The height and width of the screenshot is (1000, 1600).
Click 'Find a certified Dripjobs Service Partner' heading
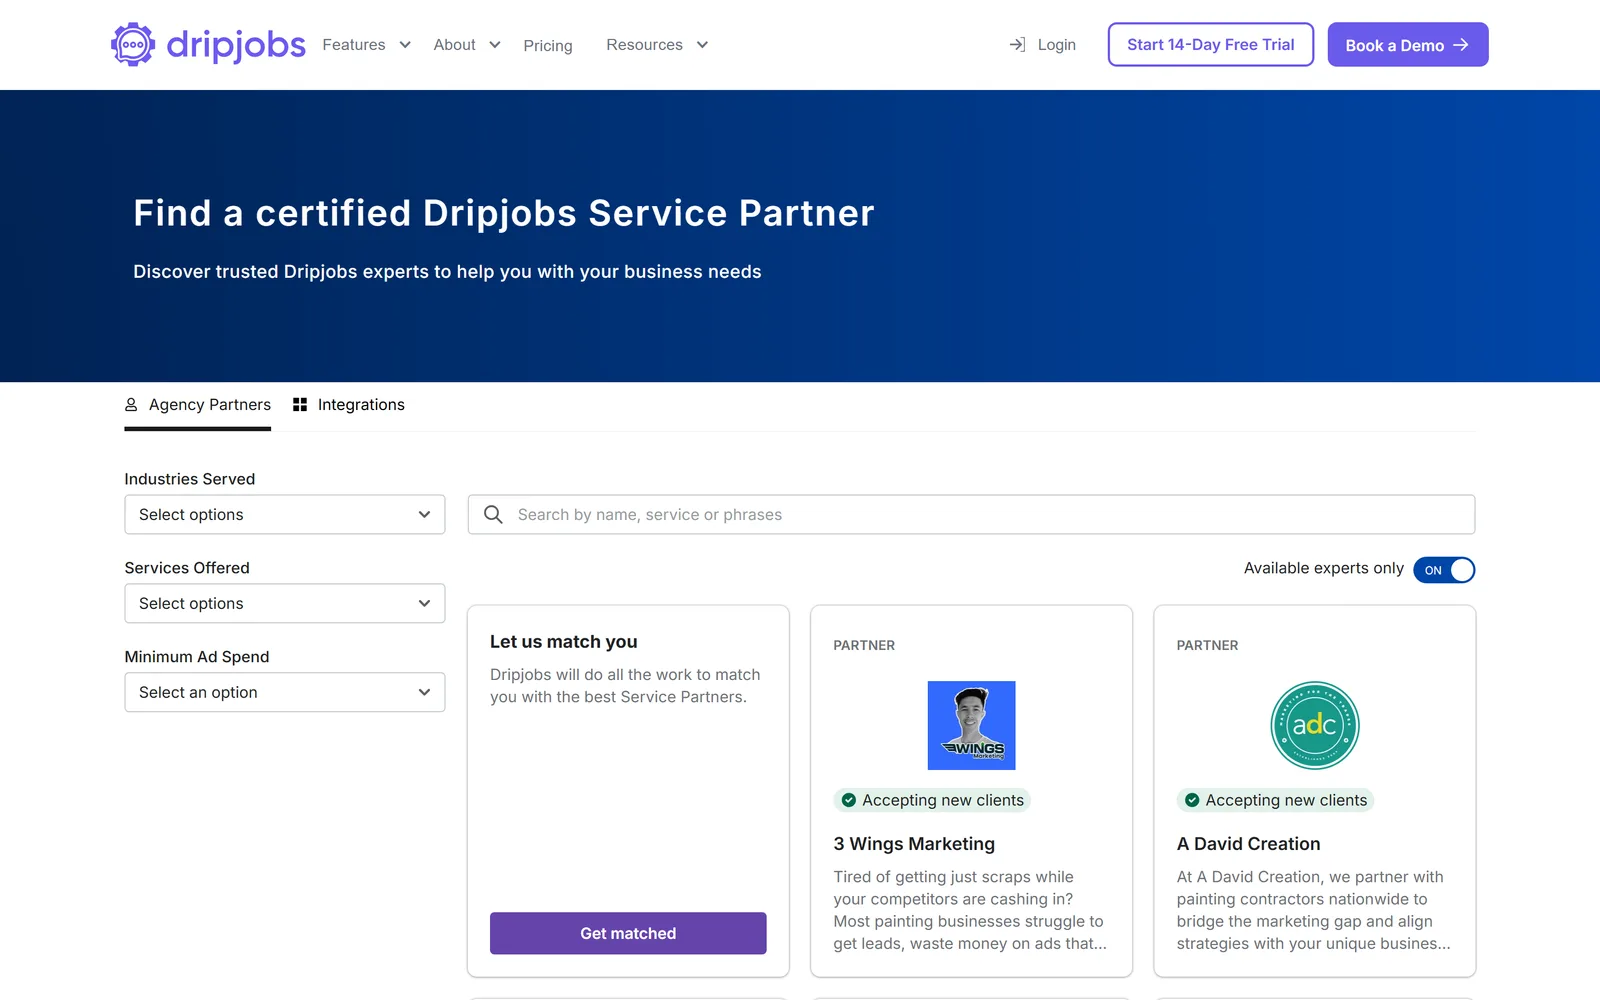pyautogui.click(x=504, y=213)
